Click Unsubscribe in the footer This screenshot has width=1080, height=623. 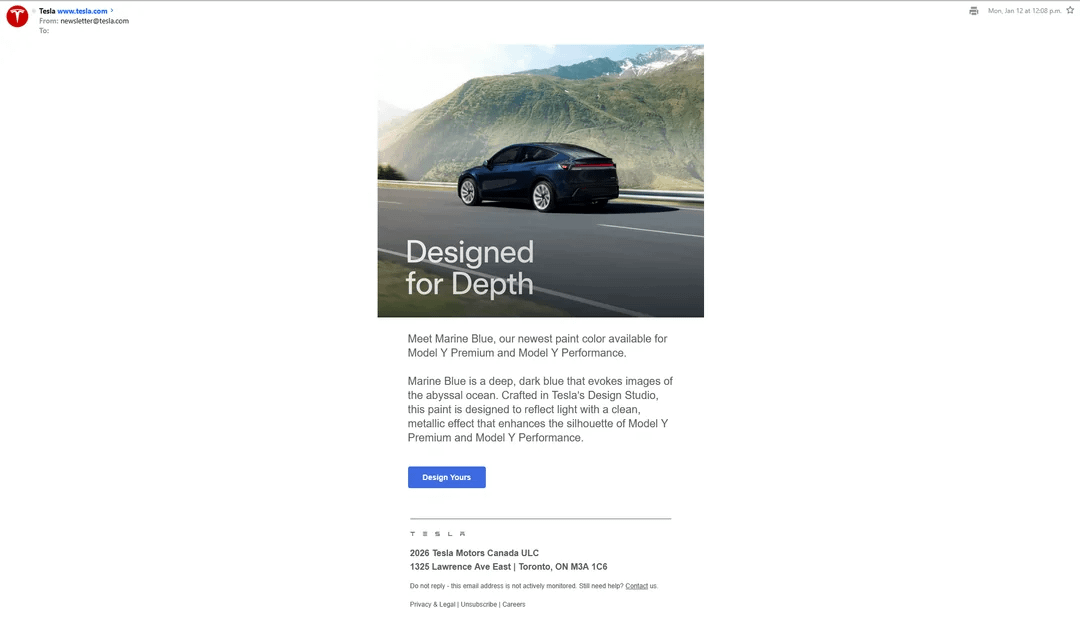click(x=479, y=605)
